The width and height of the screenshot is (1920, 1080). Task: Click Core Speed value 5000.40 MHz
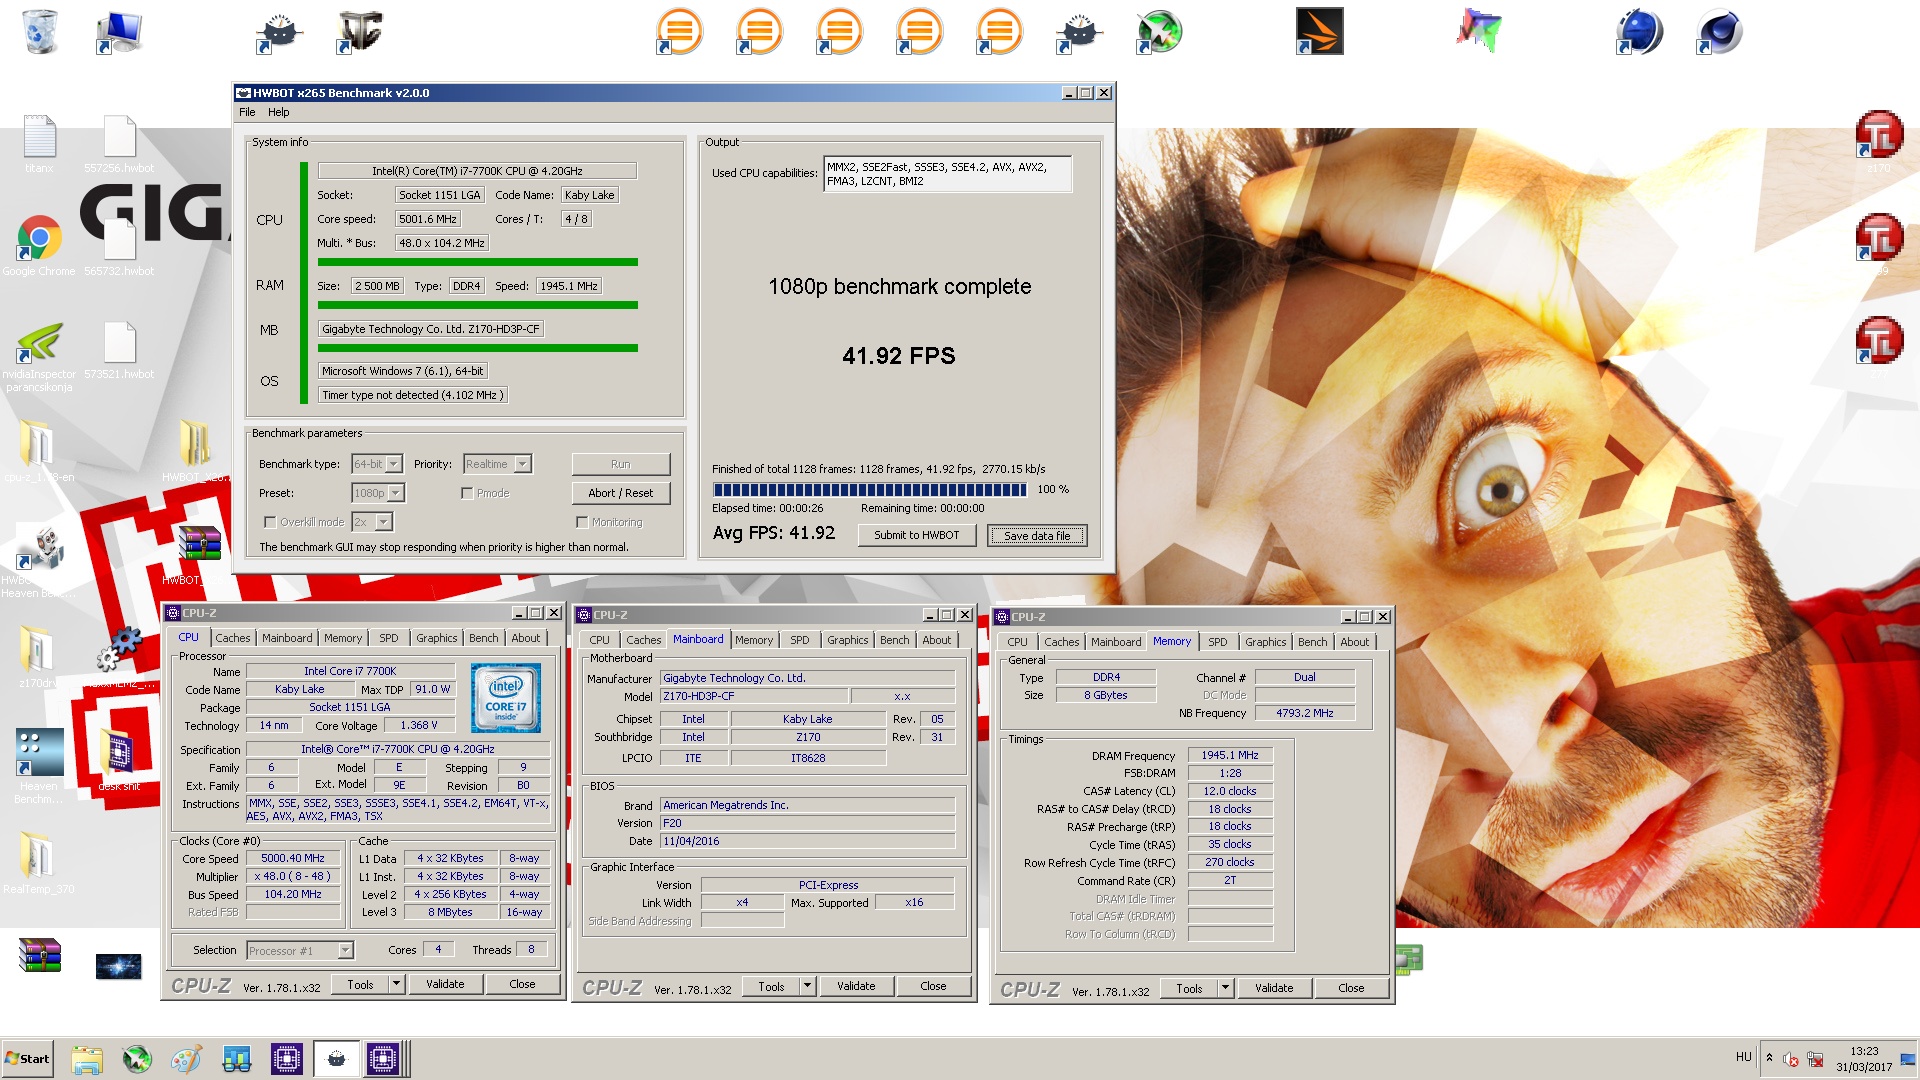point(293,858)
